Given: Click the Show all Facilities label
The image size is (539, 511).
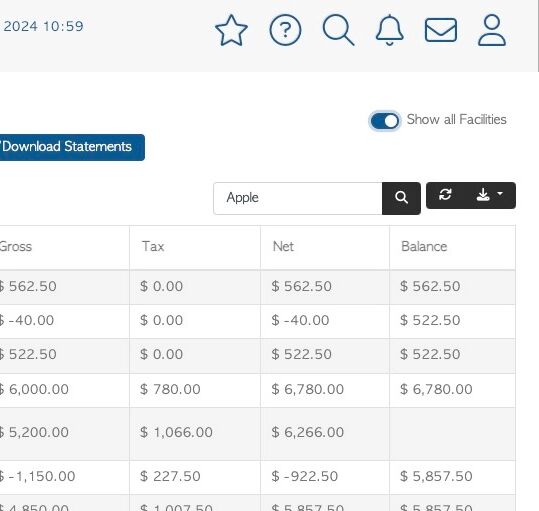Looking at the screenshot, I should [456, 120].
